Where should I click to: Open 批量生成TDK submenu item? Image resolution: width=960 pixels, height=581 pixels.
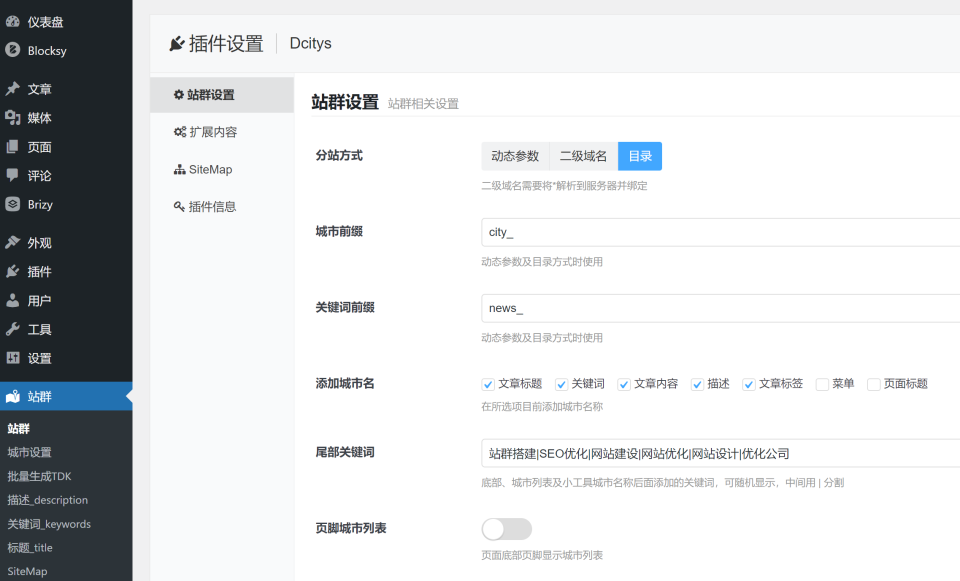click(x=39, y=476)
